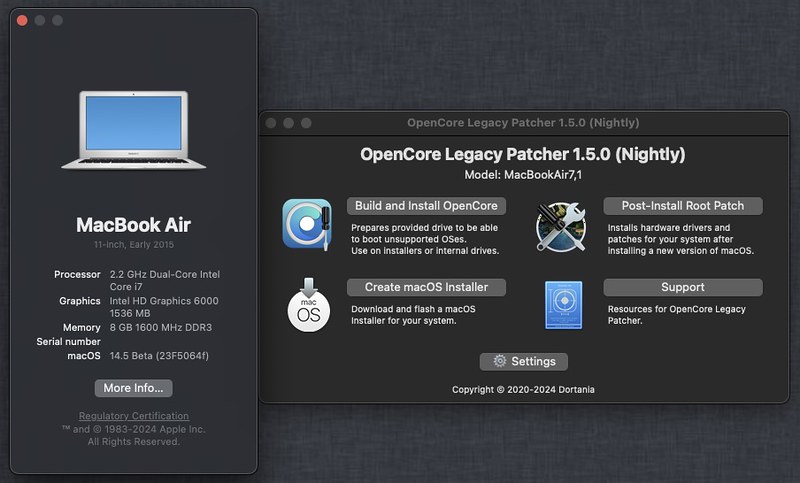The image size is (800, 483).
Task: Close the About This Mac window
Action: (x=22, y=20)
